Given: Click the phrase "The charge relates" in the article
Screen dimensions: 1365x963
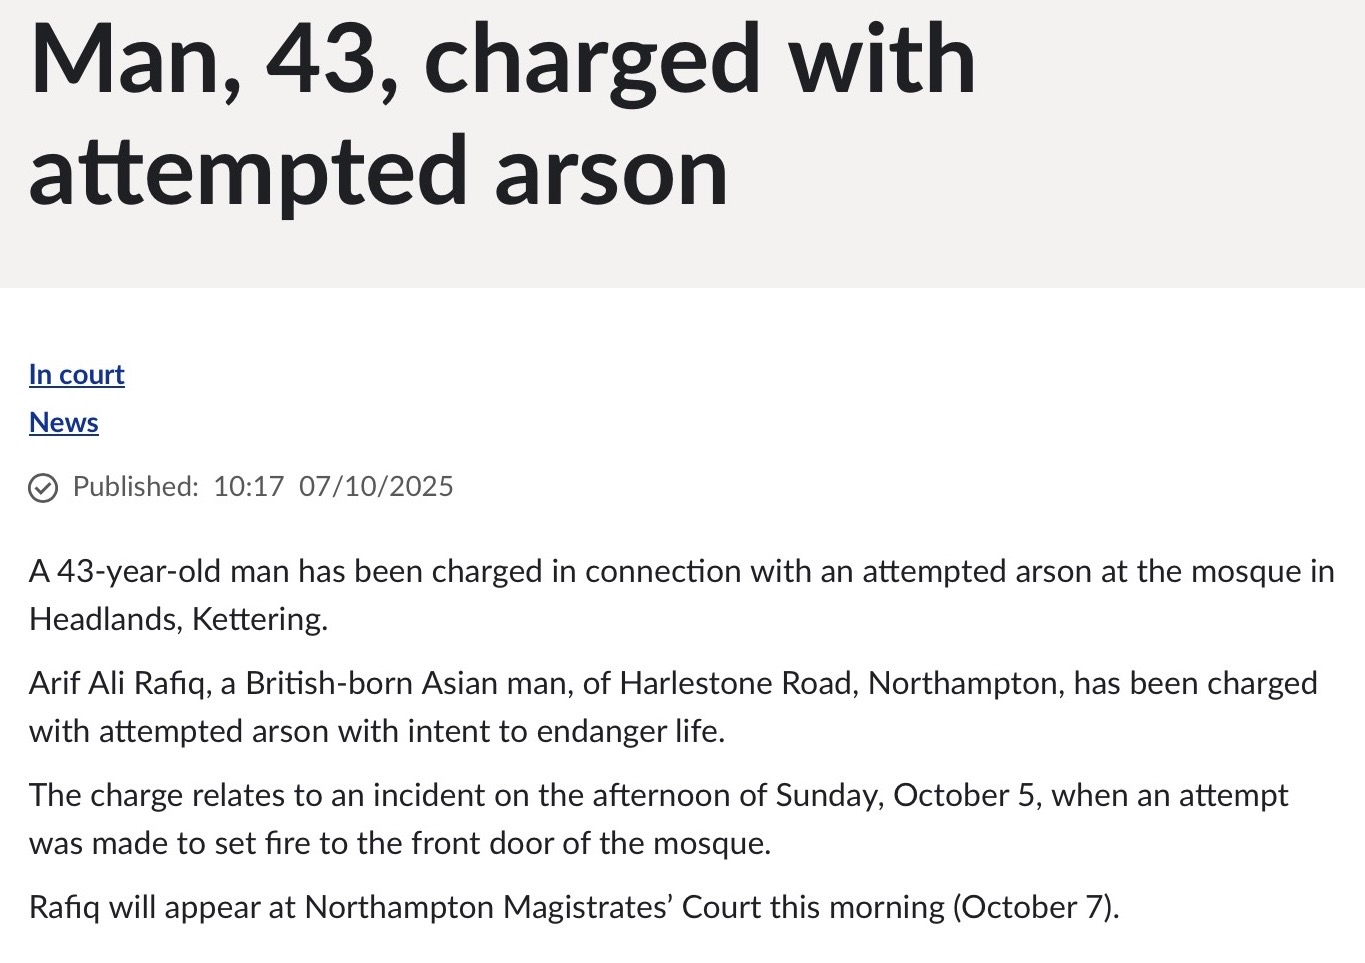Looking at the screenshot, I should click(156, 795).
